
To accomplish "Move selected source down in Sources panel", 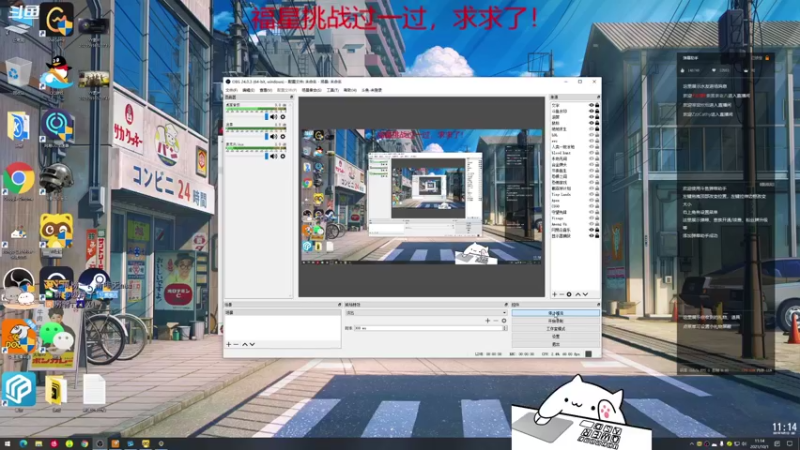I will click(x=586, y=294).
